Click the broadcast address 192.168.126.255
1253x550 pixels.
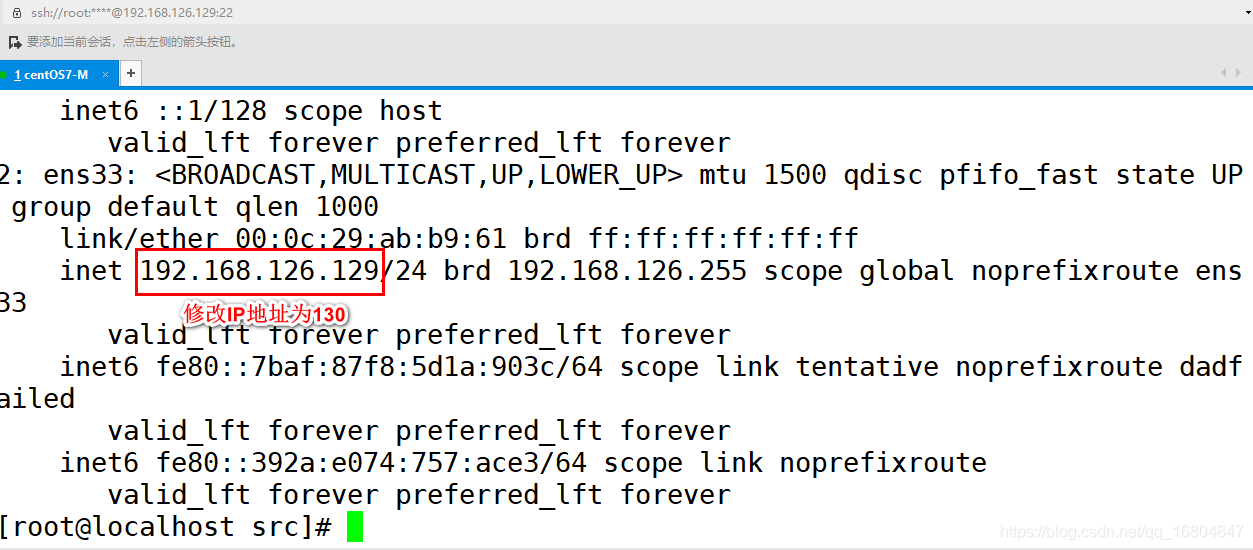[x=627, y=271]
